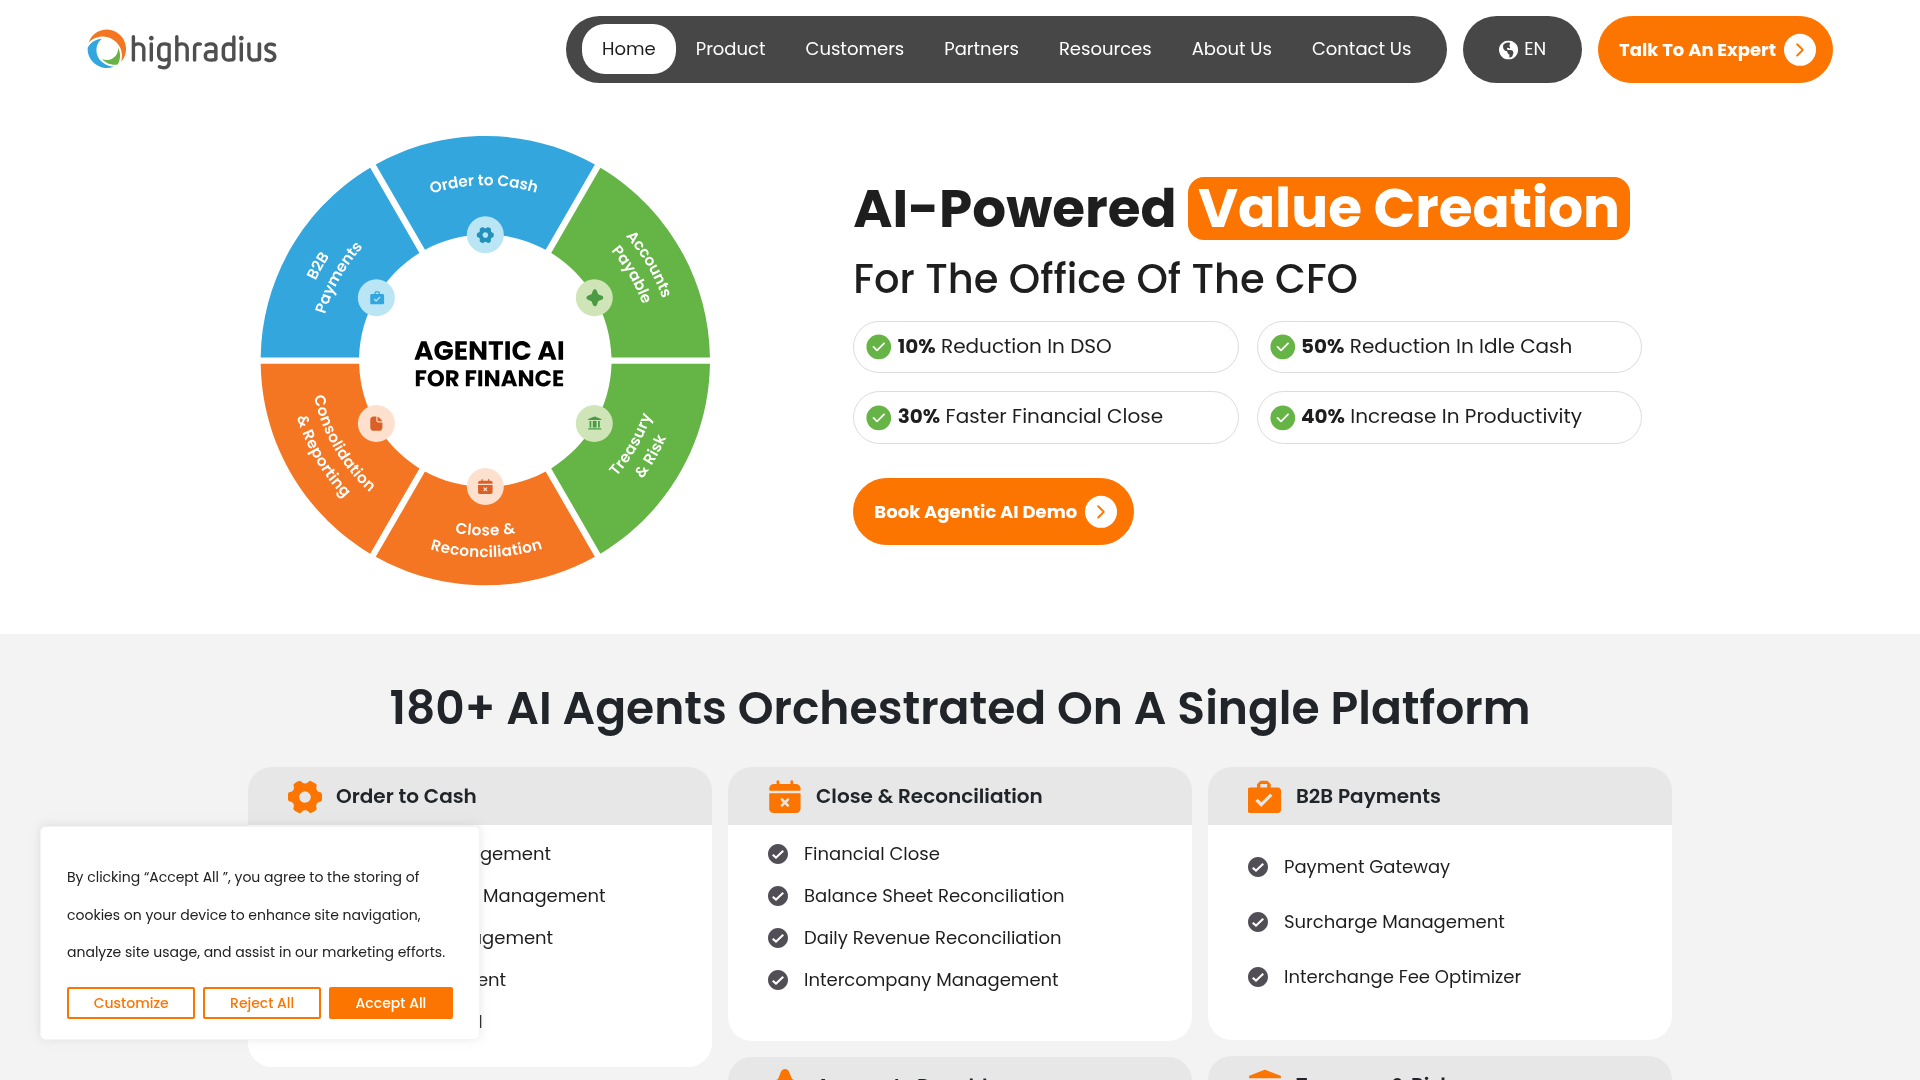Click the Close & Reconciliation calendar icon in wheel
The height and width of the screenshot is (1080, 1920).
(485, 487)
